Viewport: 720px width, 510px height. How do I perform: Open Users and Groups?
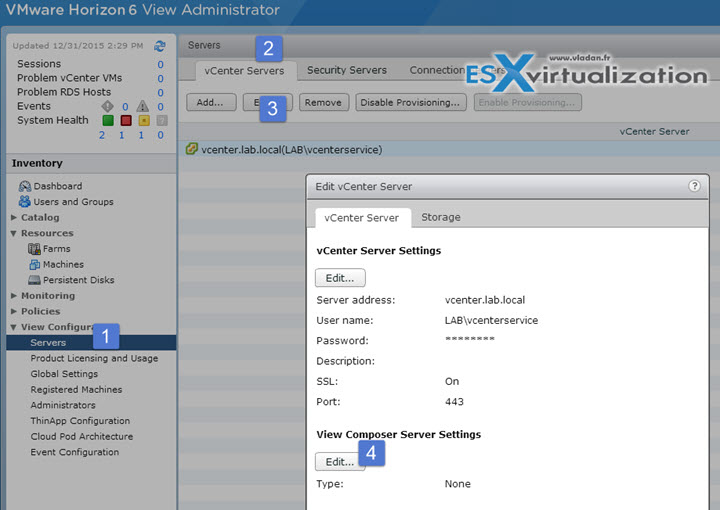[x=73, y=202]
